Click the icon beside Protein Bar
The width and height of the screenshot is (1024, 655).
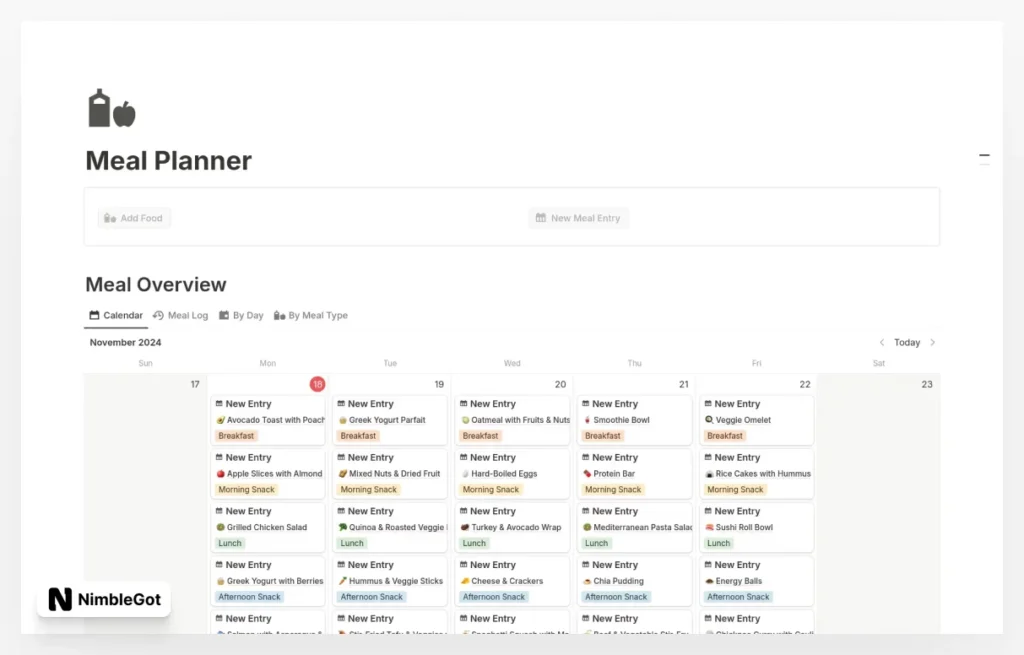tap(586, 473)
